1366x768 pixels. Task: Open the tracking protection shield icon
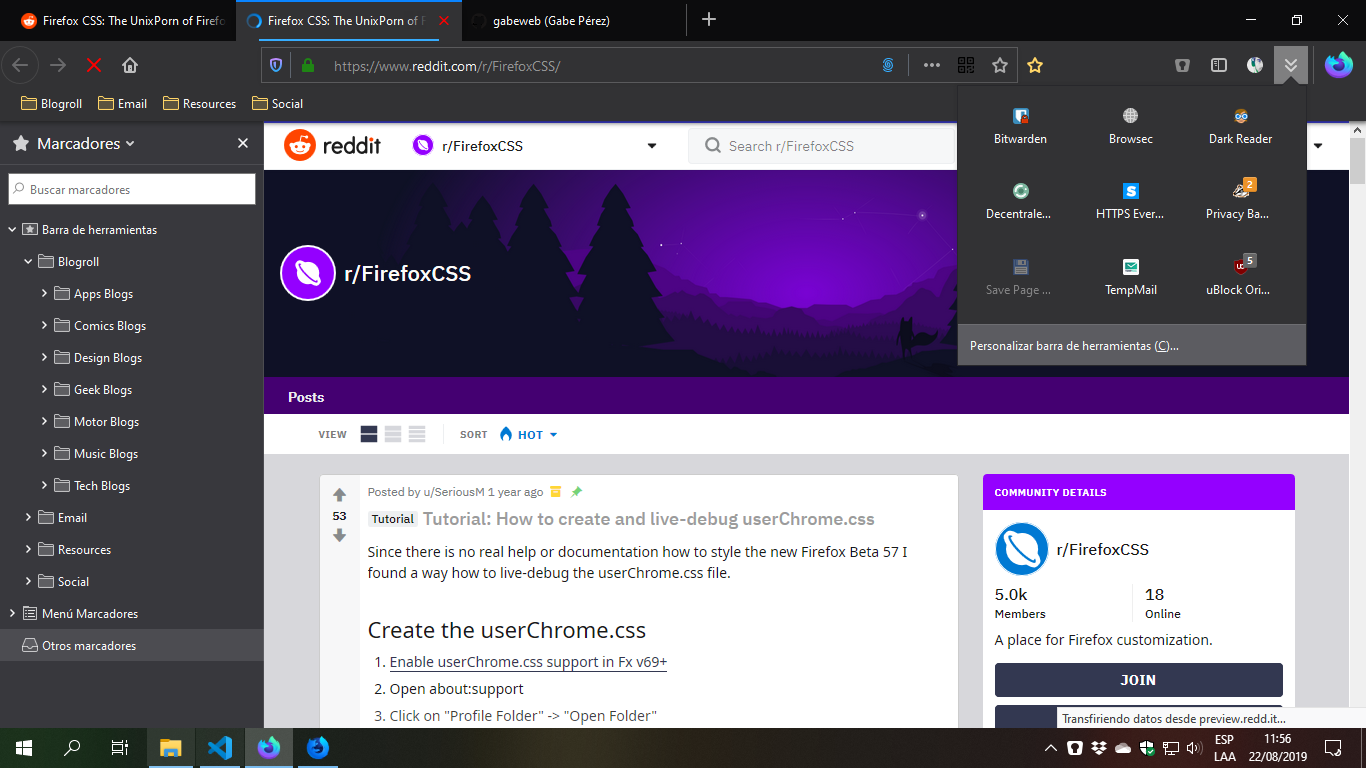click(277, 65)
